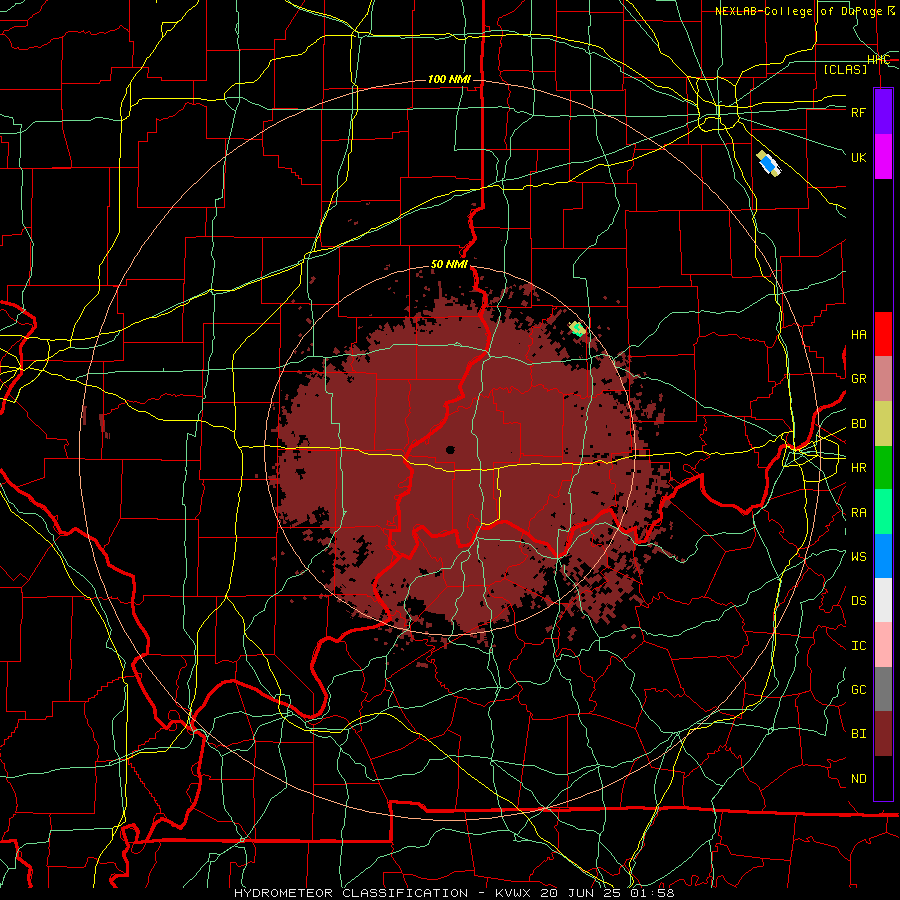Click the DS white legend swatch
Viewport: 900px width, 900px height.
click(x=883, y=600)
